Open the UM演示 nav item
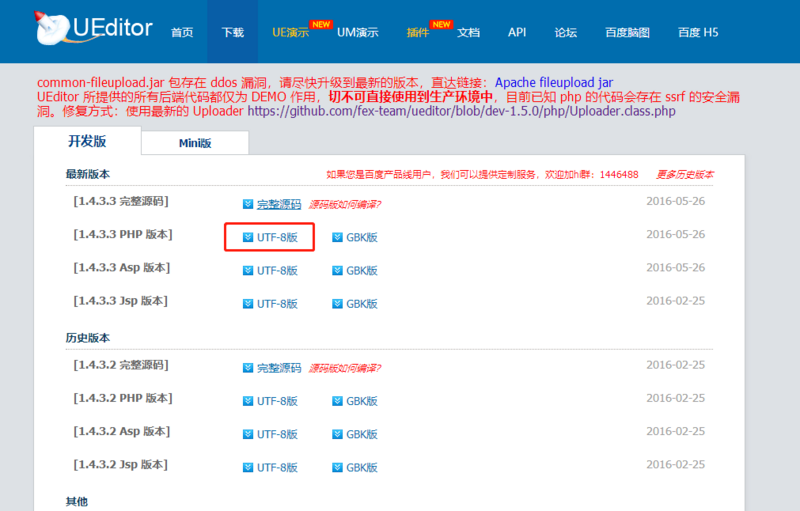 pos(358,33)
